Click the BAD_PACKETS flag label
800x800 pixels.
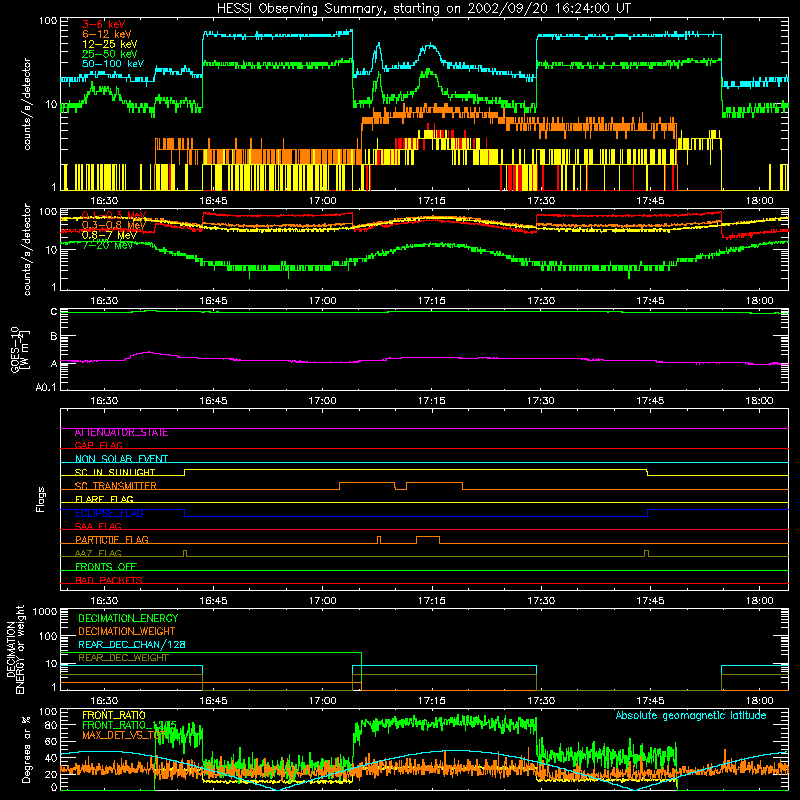click(109, 580)
